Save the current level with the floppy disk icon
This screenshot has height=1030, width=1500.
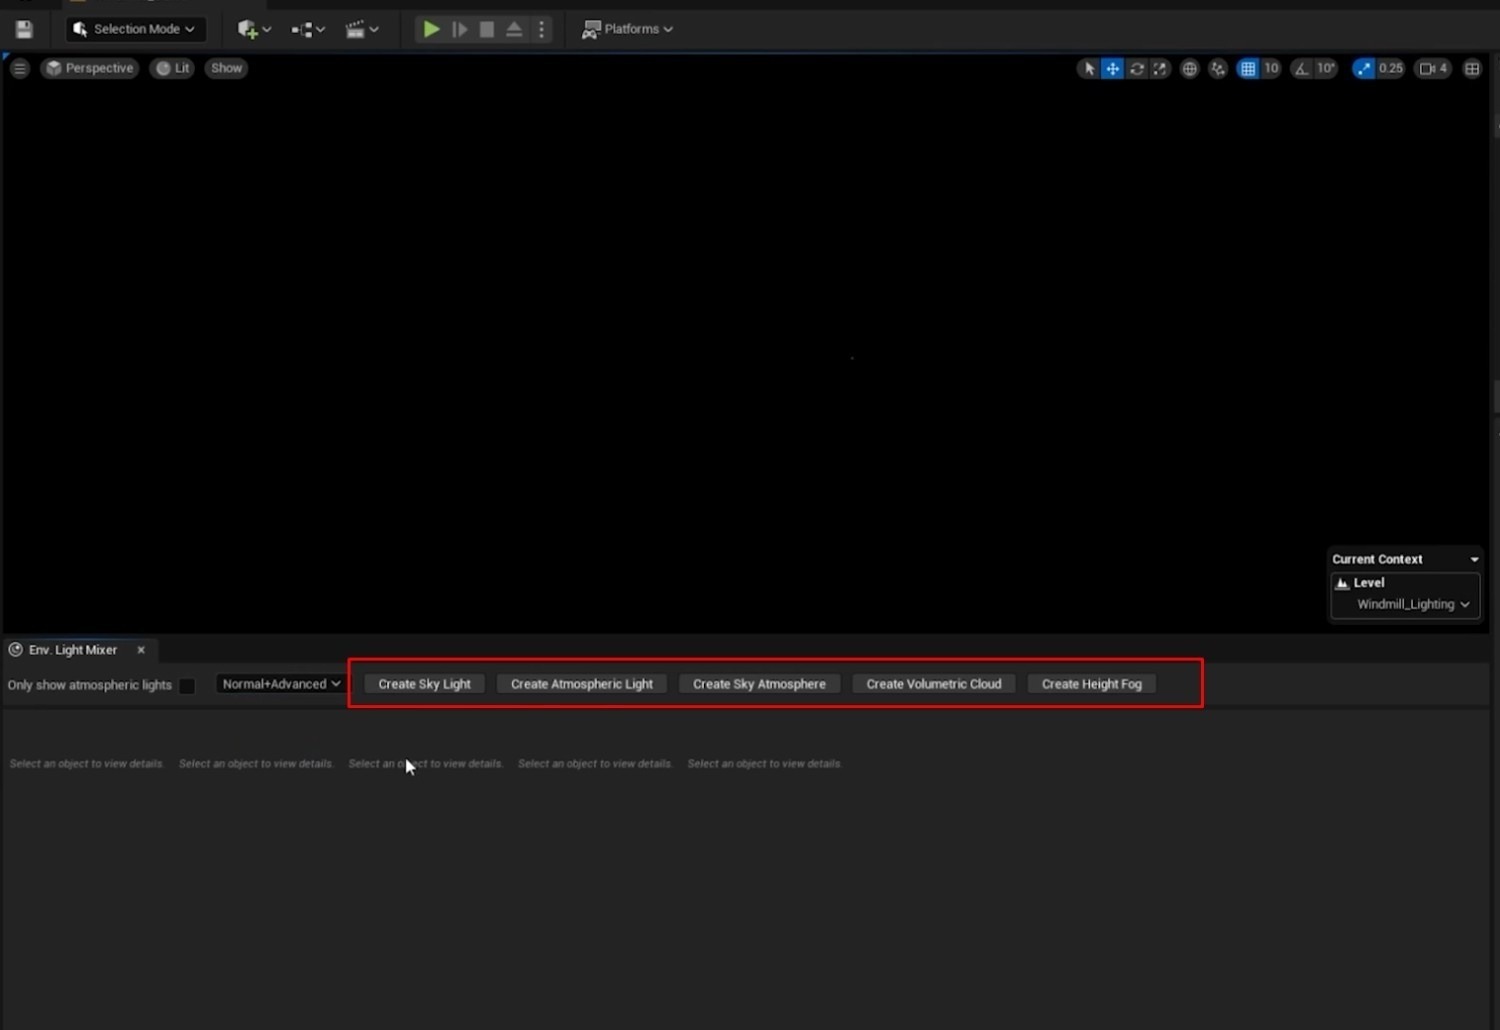pyautogui.click(x=24, y=29)
